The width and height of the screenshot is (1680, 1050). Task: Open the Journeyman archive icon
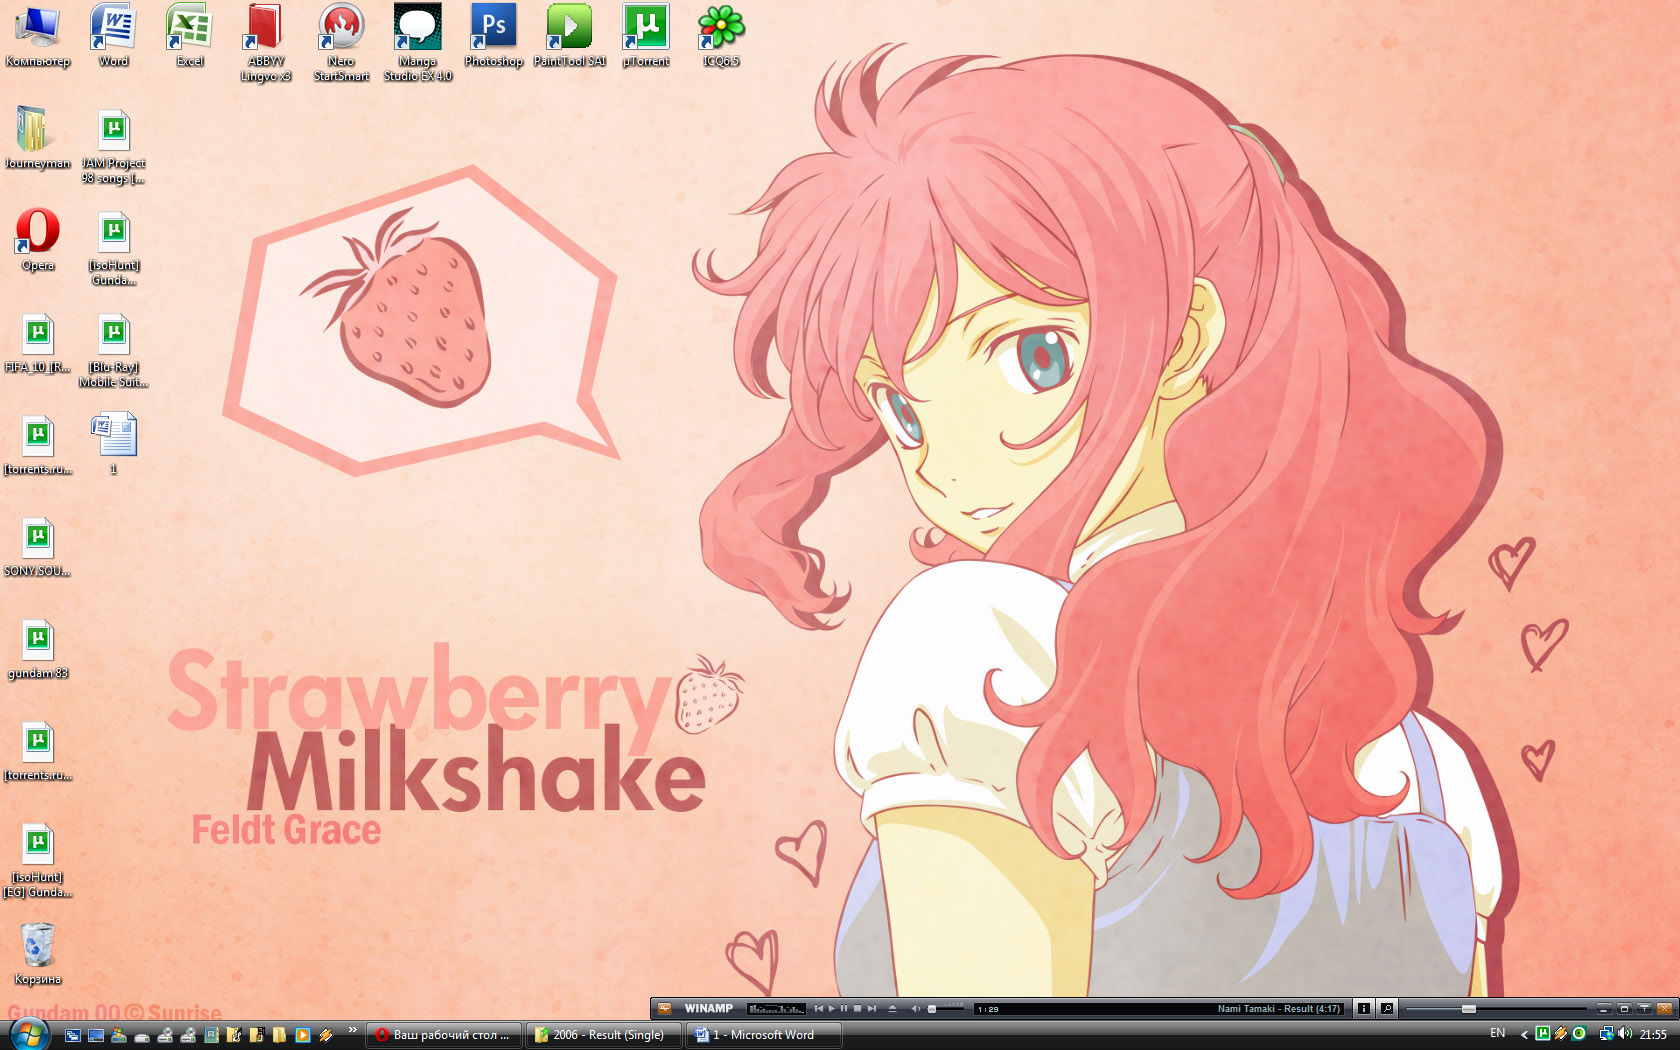37,138
